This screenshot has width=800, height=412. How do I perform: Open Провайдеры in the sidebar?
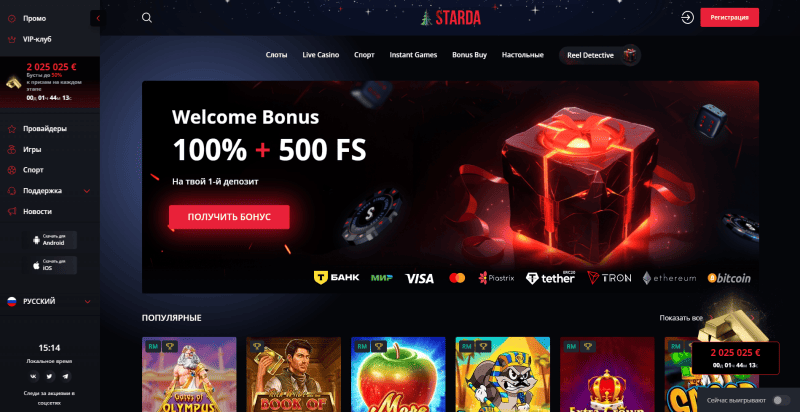pyautogui.click(x=45, y=129)
